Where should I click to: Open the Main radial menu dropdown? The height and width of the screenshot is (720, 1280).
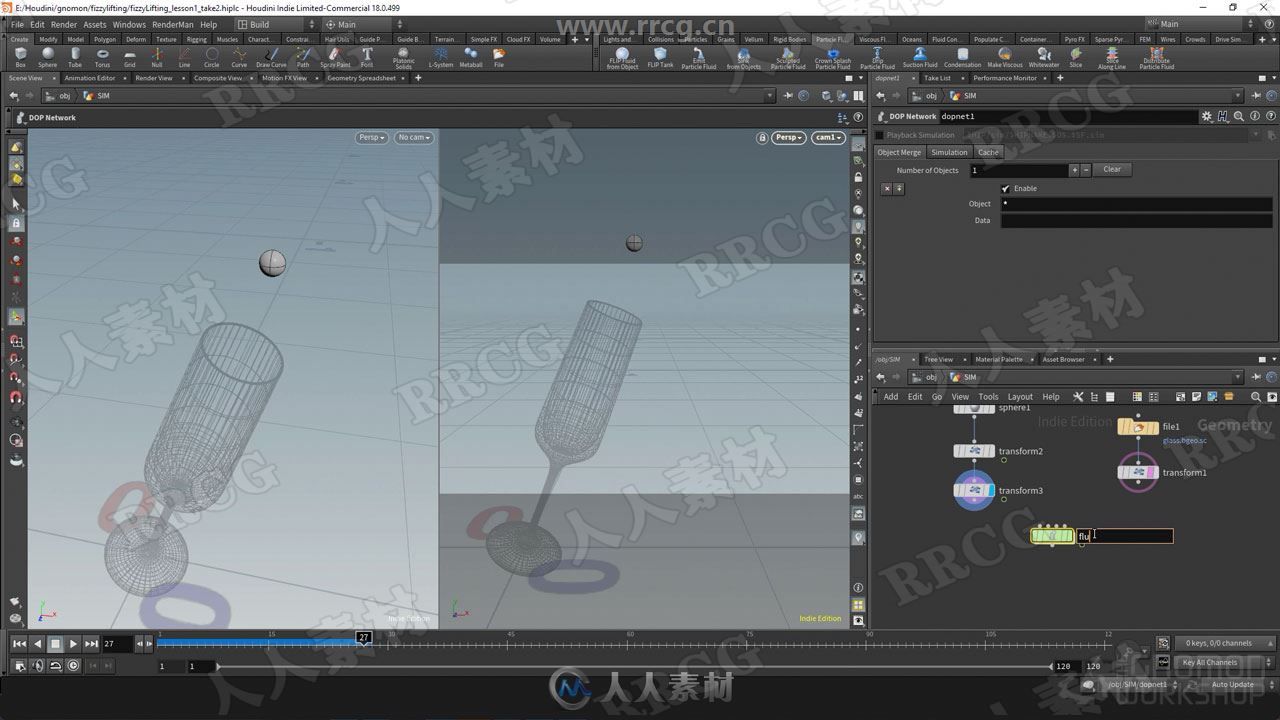(362, 24)
